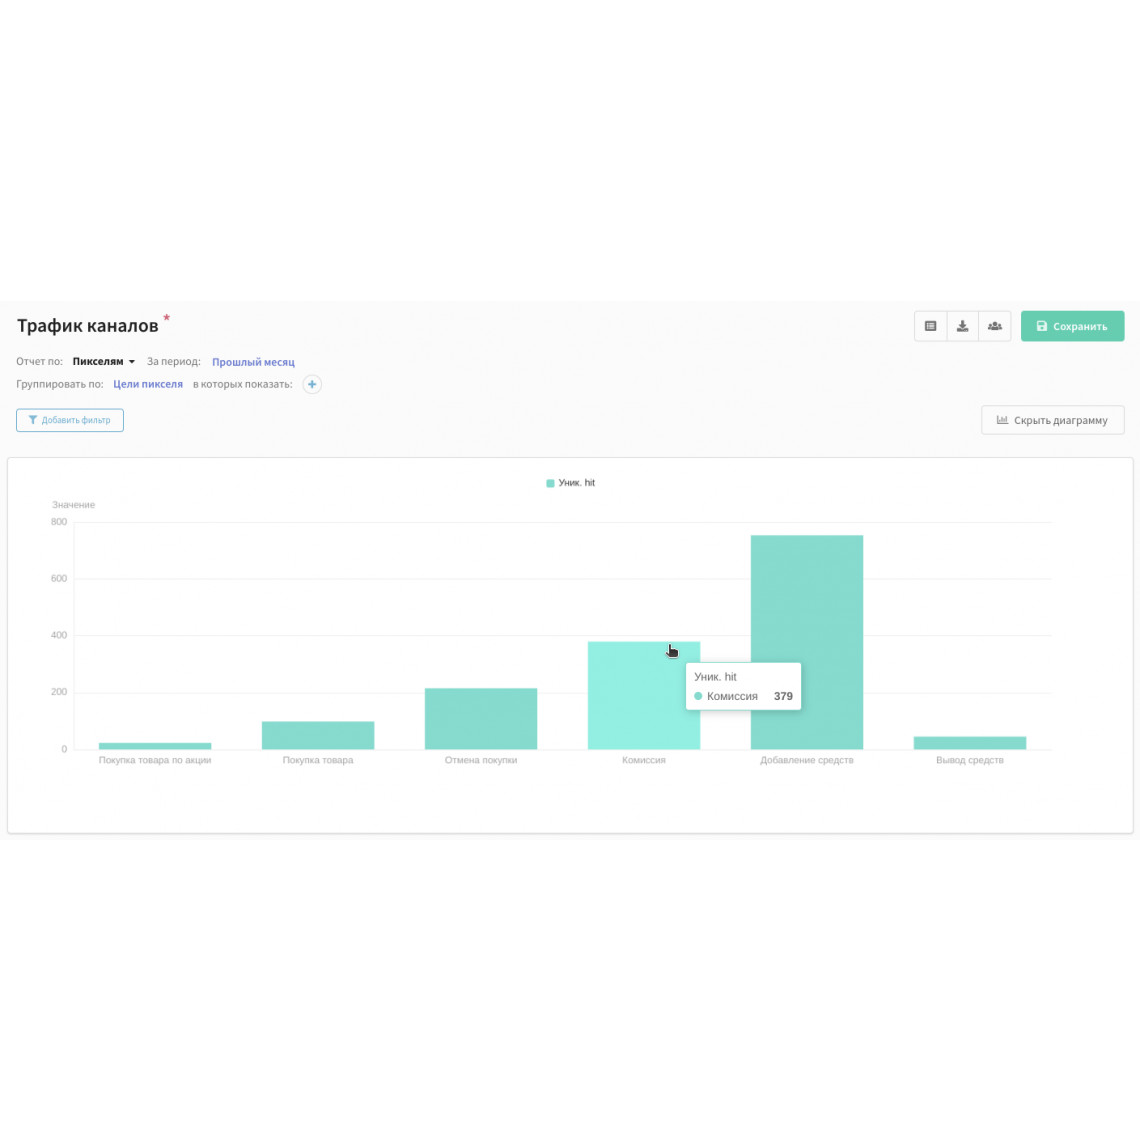Add a filter with Добавить фильтр
Viewport: 1140px width, 1140px height.
pyautogui.click(x=70, y=420)
